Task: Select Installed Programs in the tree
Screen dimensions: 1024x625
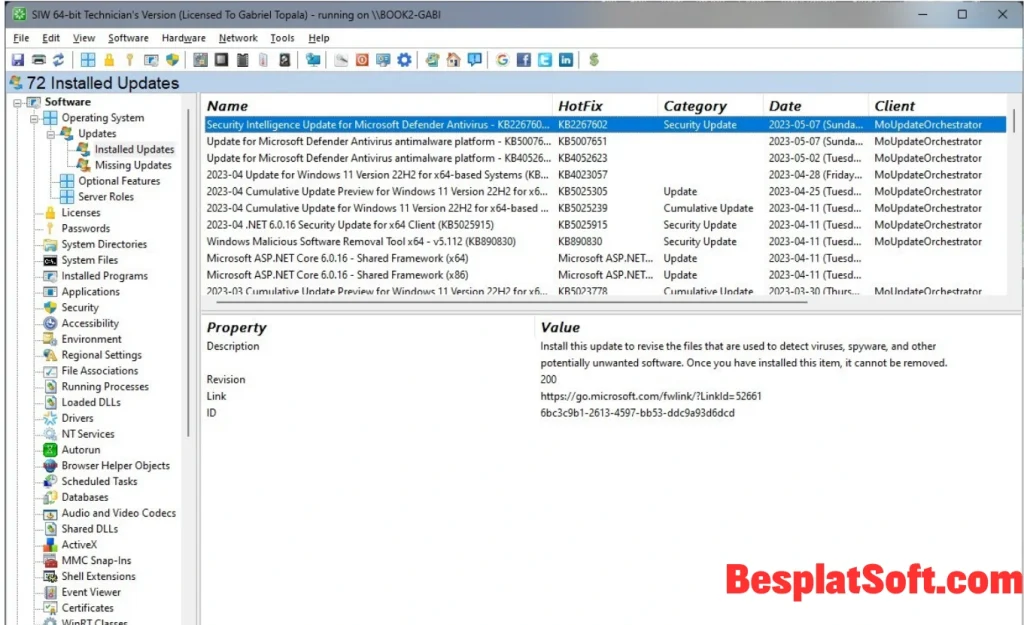Action: [x=104, y=276]
